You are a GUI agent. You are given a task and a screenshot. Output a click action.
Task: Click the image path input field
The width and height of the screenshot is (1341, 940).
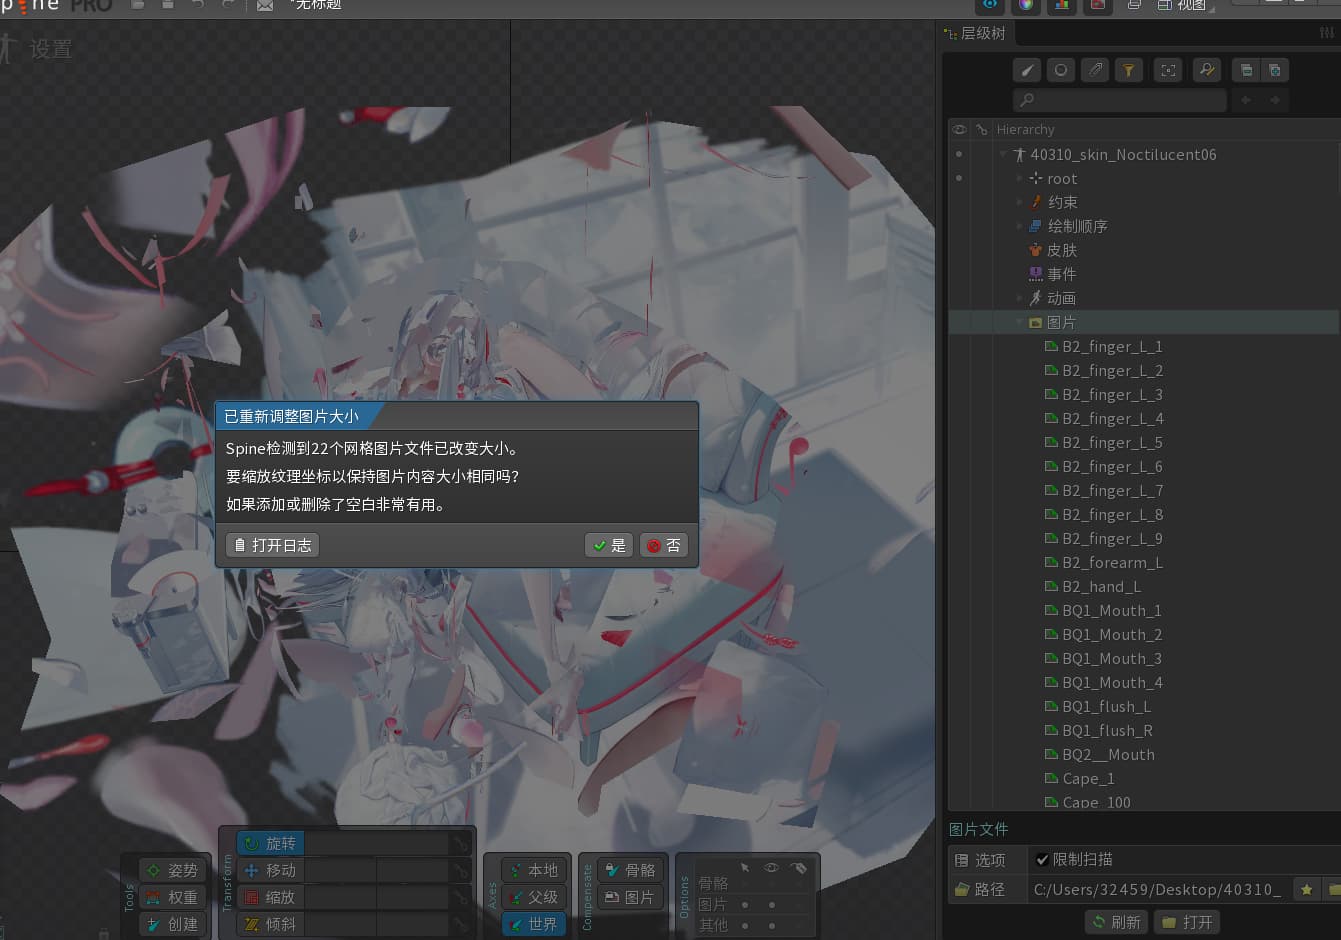1158,889
